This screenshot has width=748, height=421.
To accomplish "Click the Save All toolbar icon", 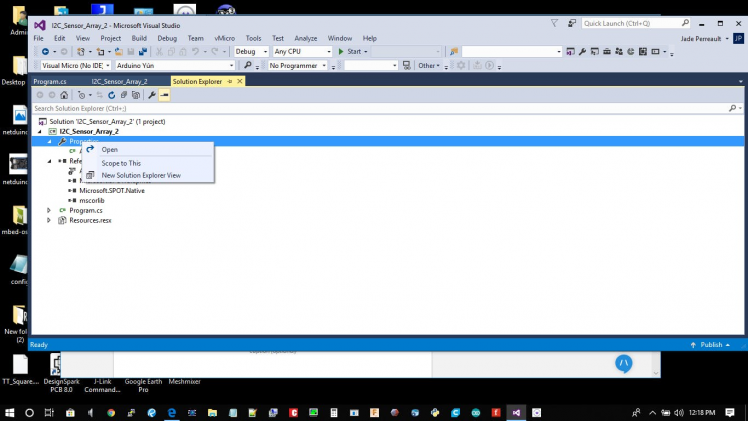I will click(143, 51).
